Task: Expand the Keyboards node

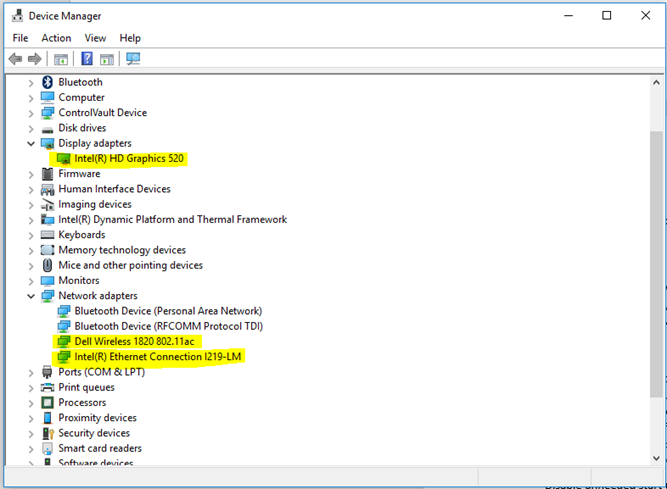Action: [31, 235]
